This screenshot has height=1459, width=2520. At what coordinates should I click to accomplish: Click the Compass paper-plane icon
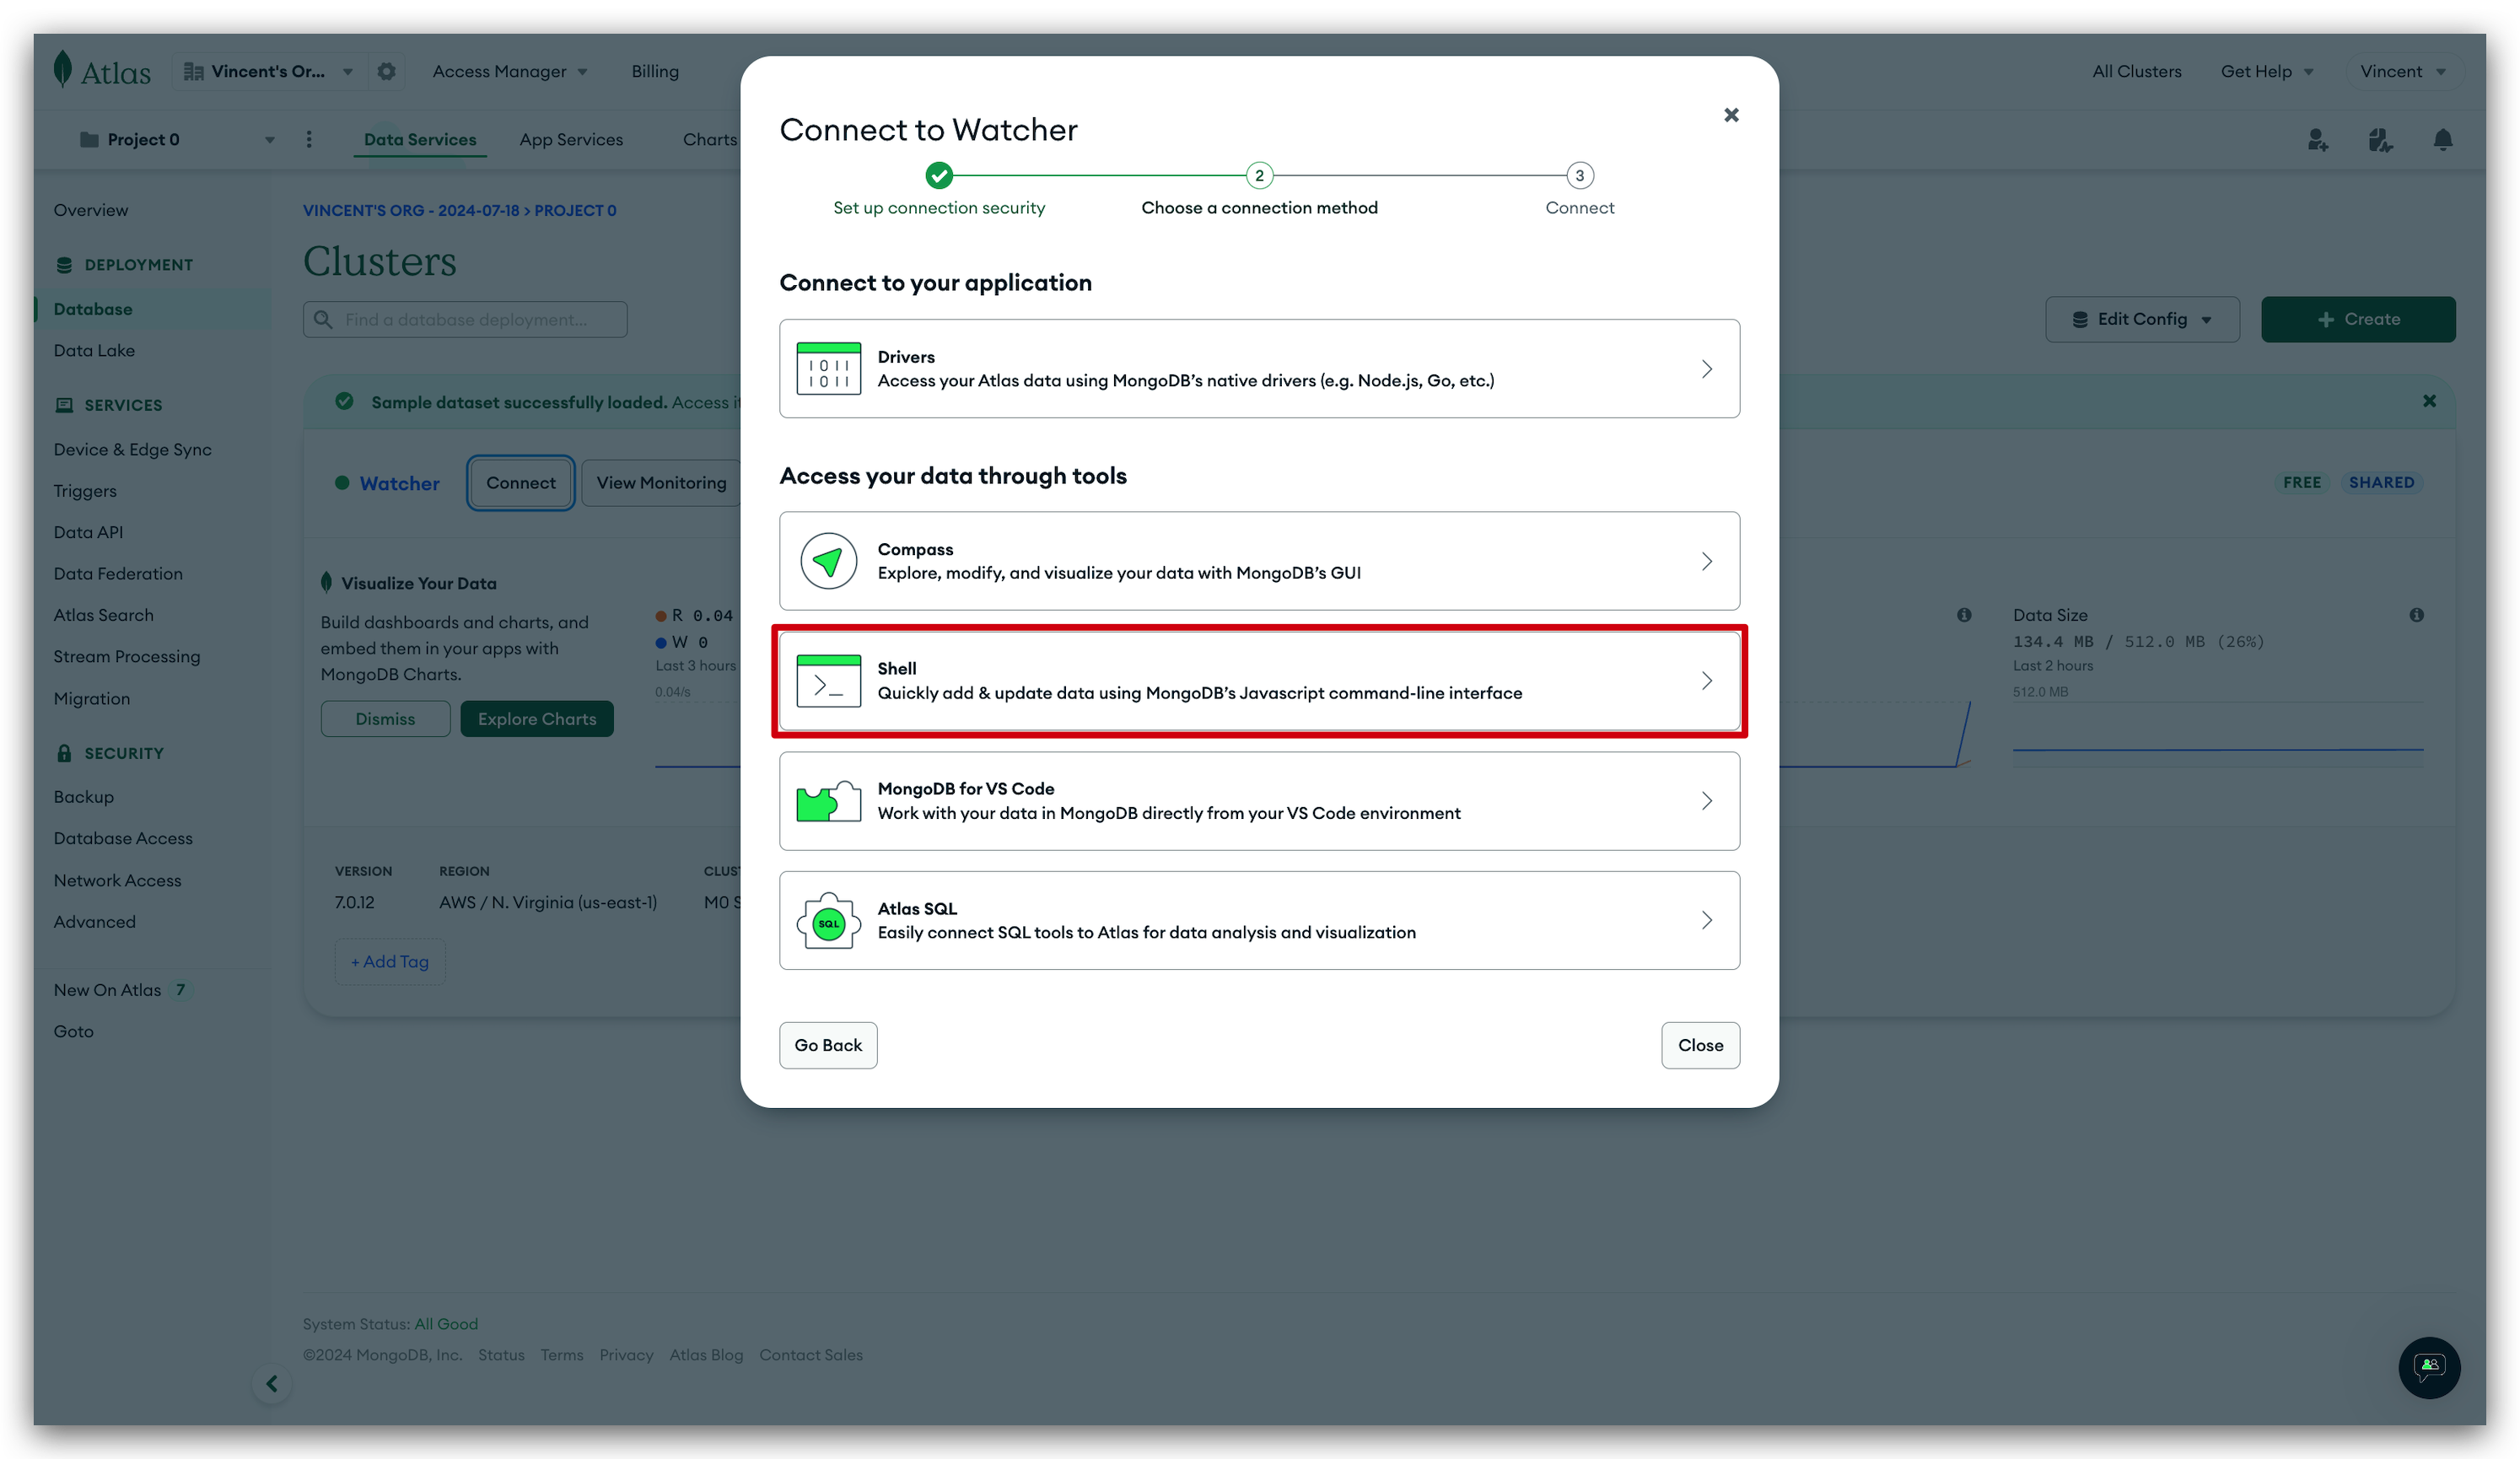coord(828,561)
